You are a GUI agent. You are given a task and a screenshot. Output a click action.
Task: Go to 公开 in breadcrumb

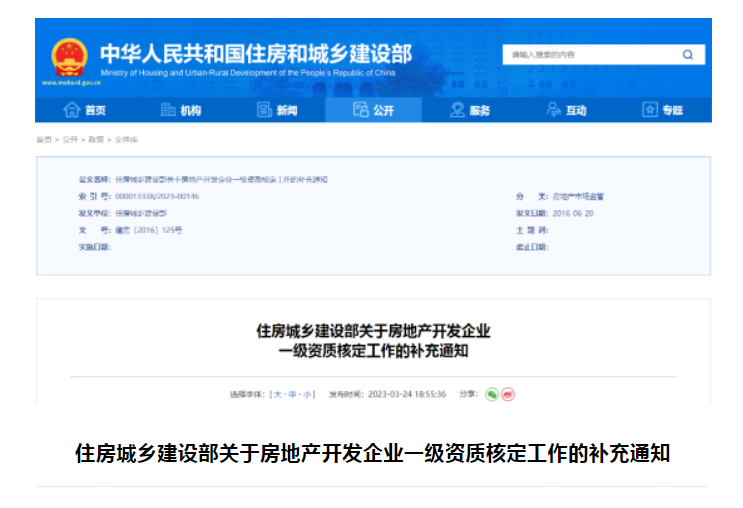pyautogui.click(x=70, y=139)
